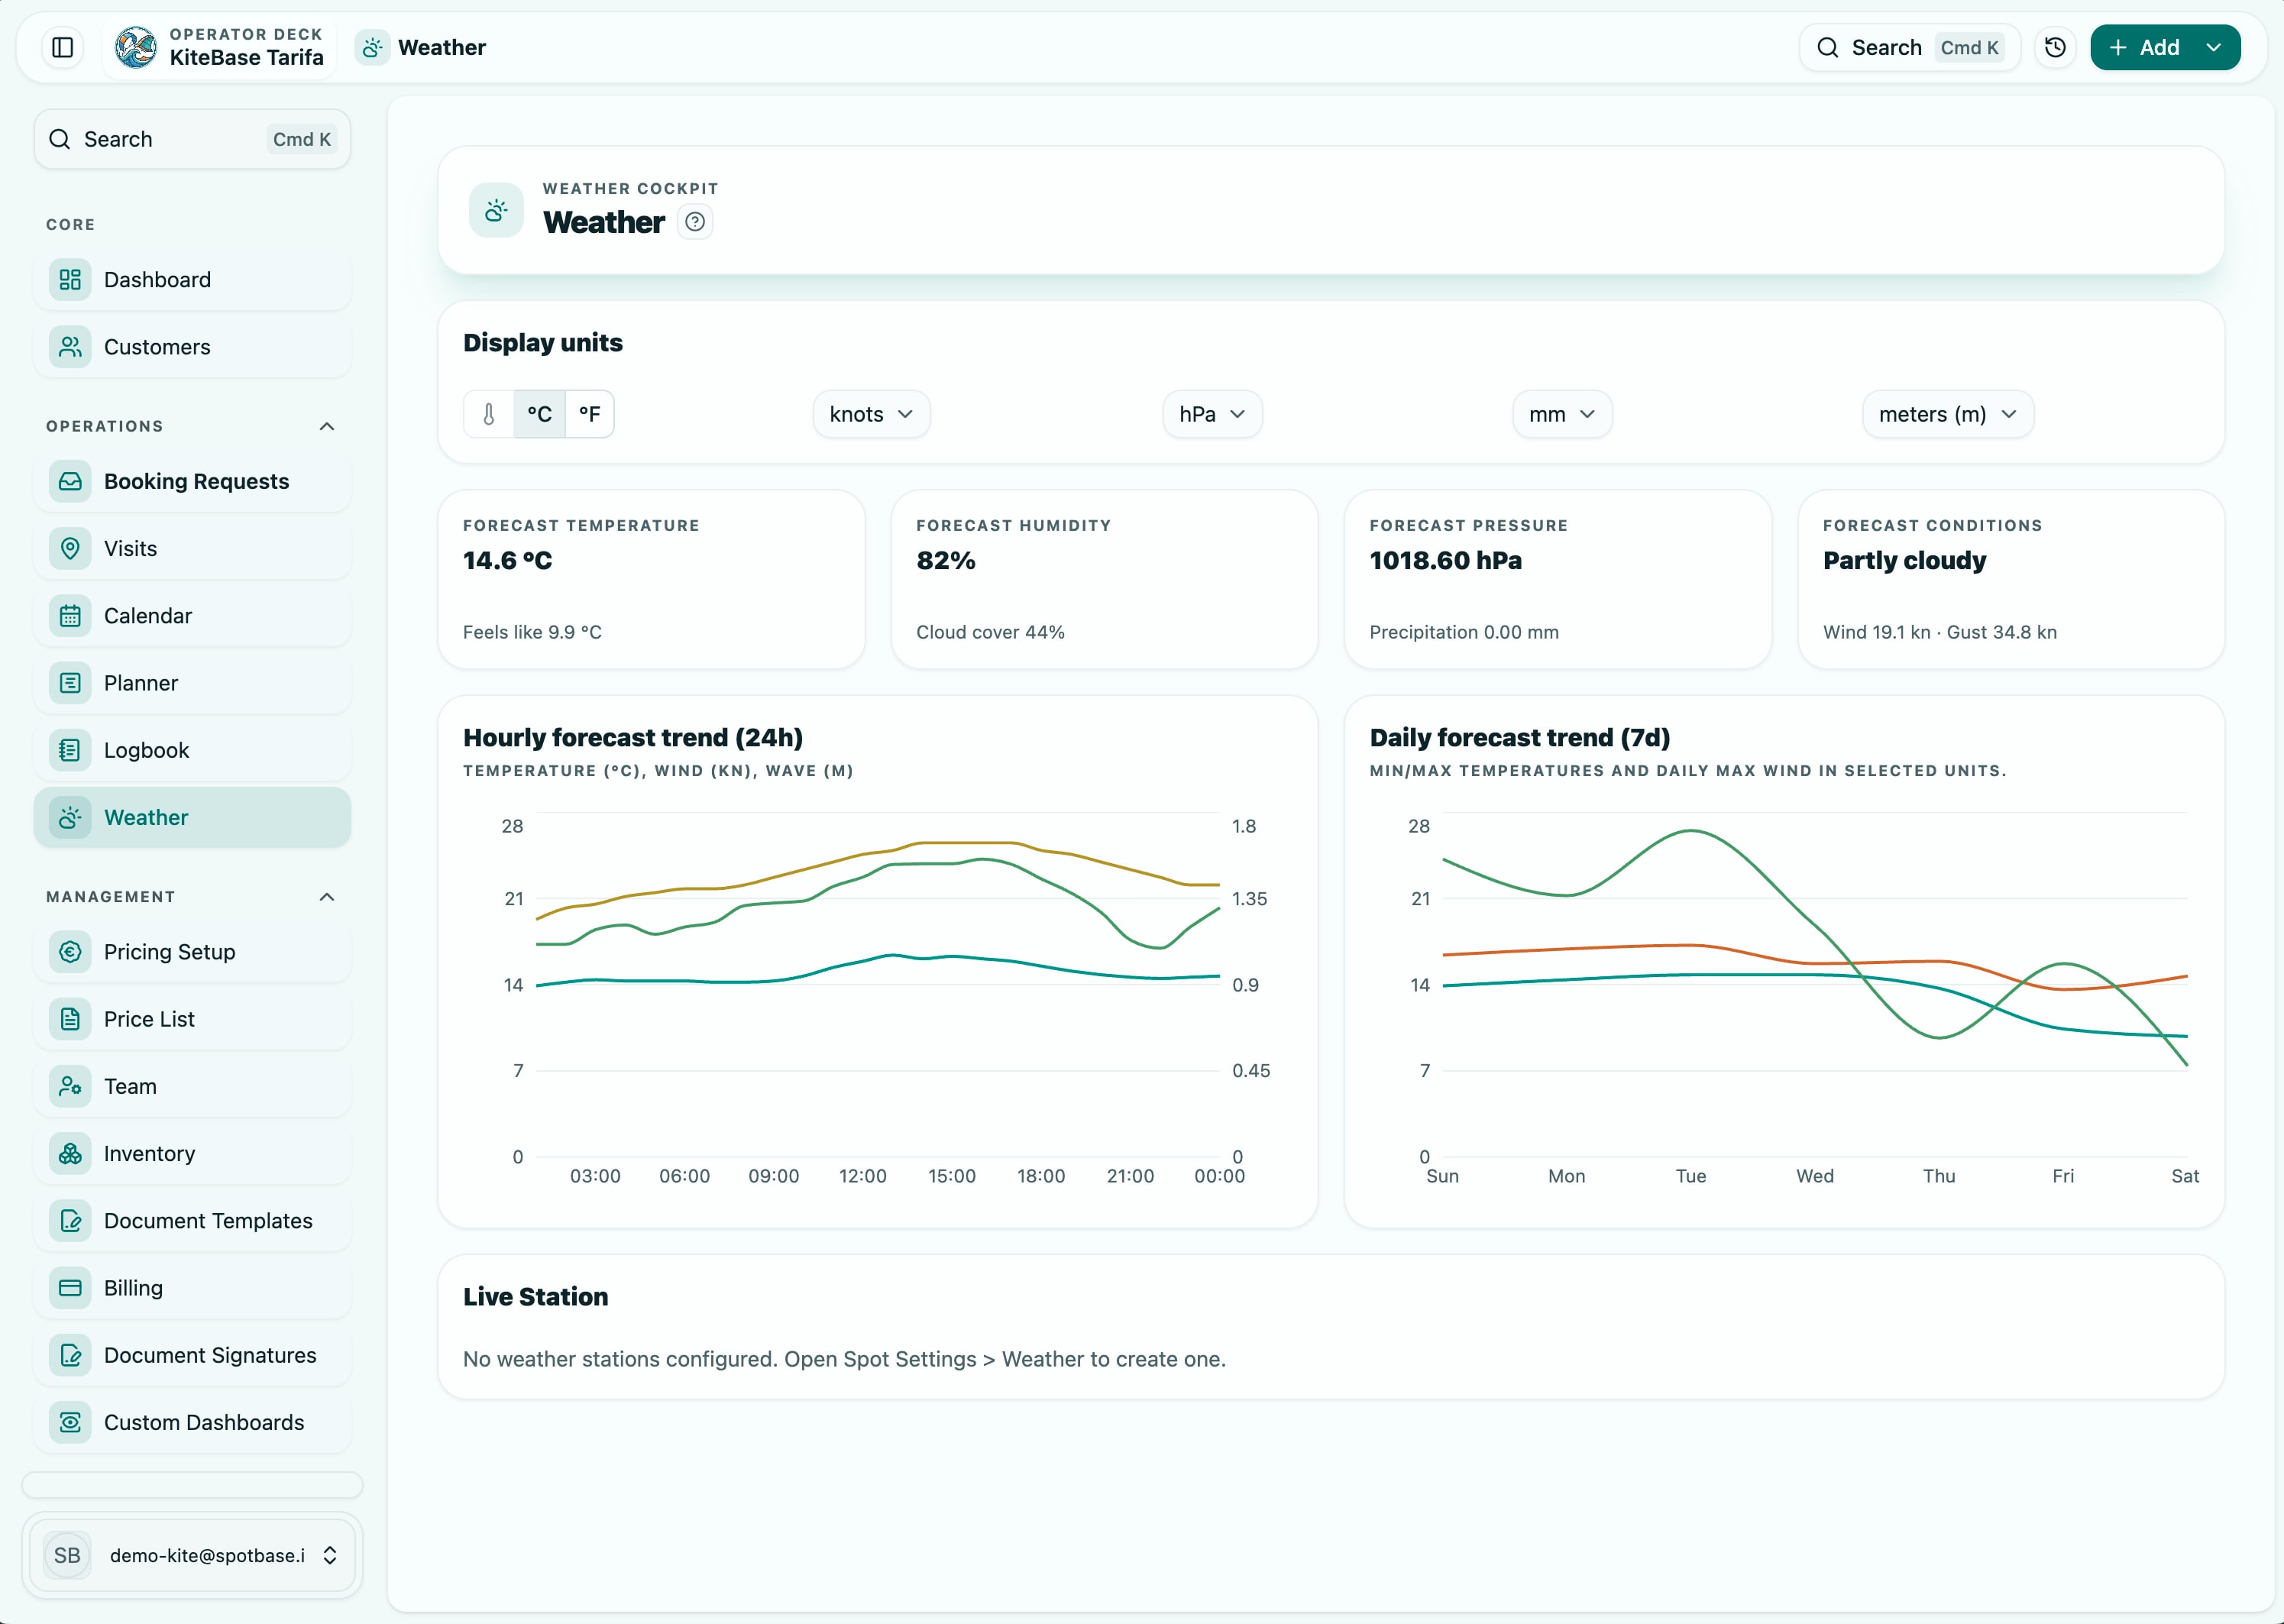Open the meters (m) unit dropdown
This screenshot has width=2284, height=1624.
(x=1946, y=414)
